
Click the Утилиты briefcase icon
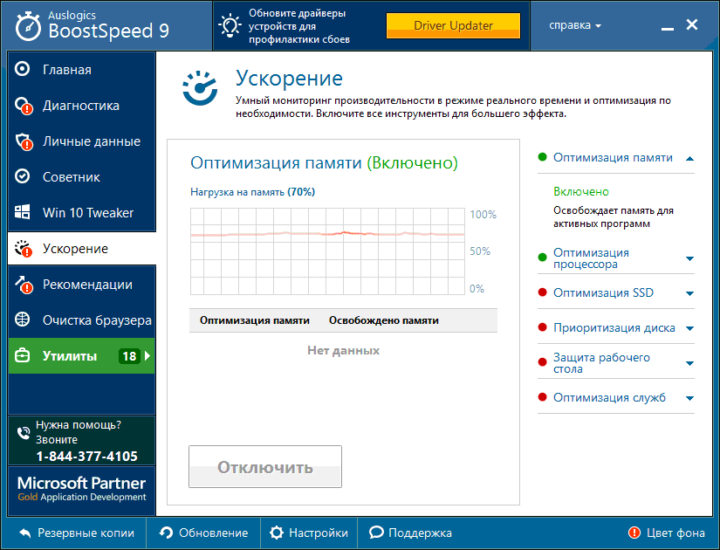point(23,356)
